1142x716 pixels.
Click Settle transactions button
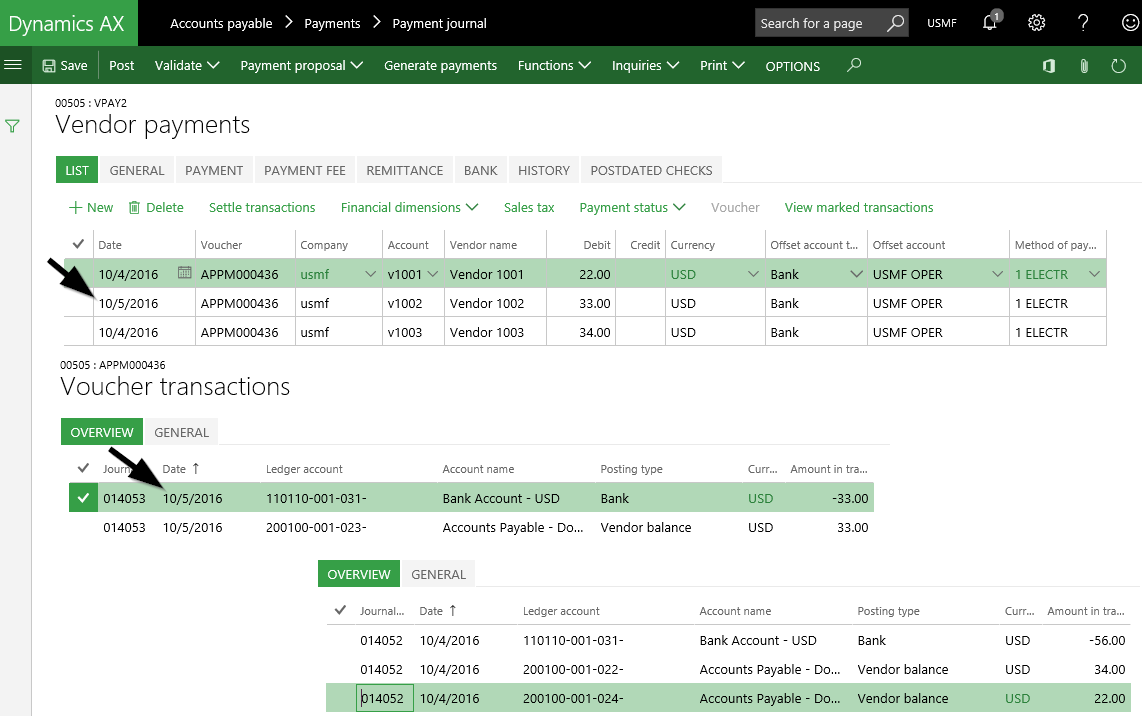point(262,208)
